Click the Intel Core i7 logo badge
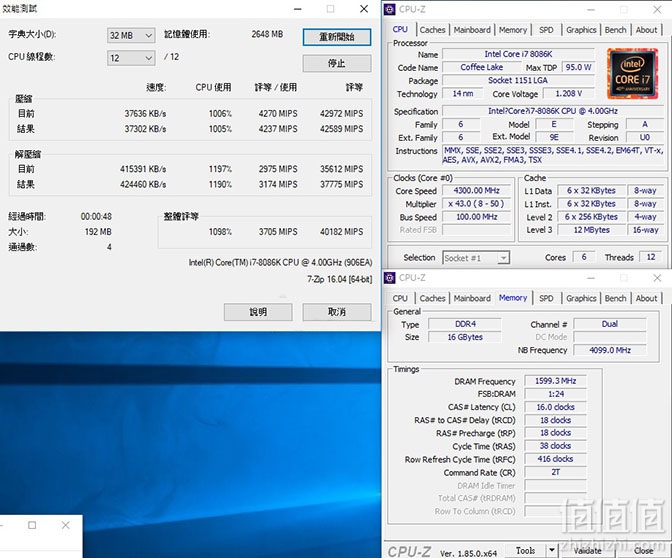This screenshot has height=558, width=672. 633,74
